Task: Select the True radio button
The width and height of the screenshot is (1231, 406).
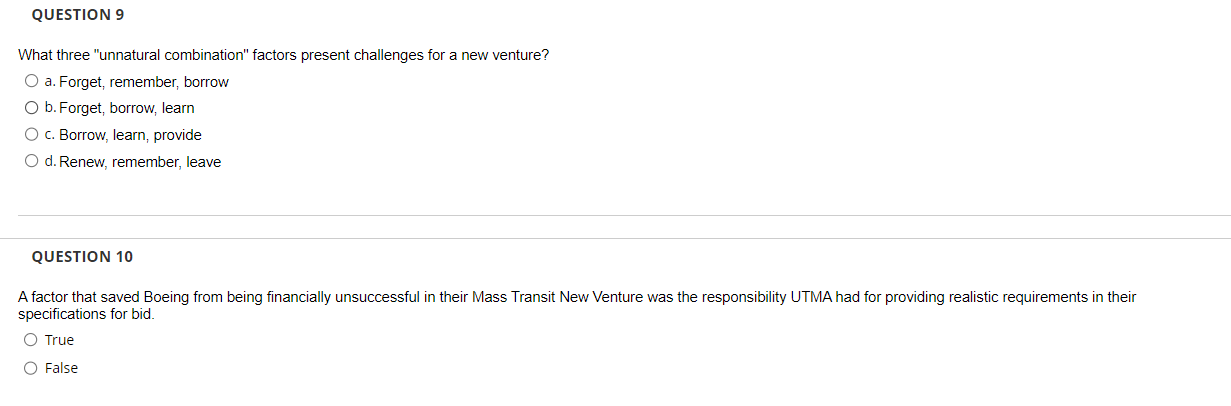Action: click(32, 340)
